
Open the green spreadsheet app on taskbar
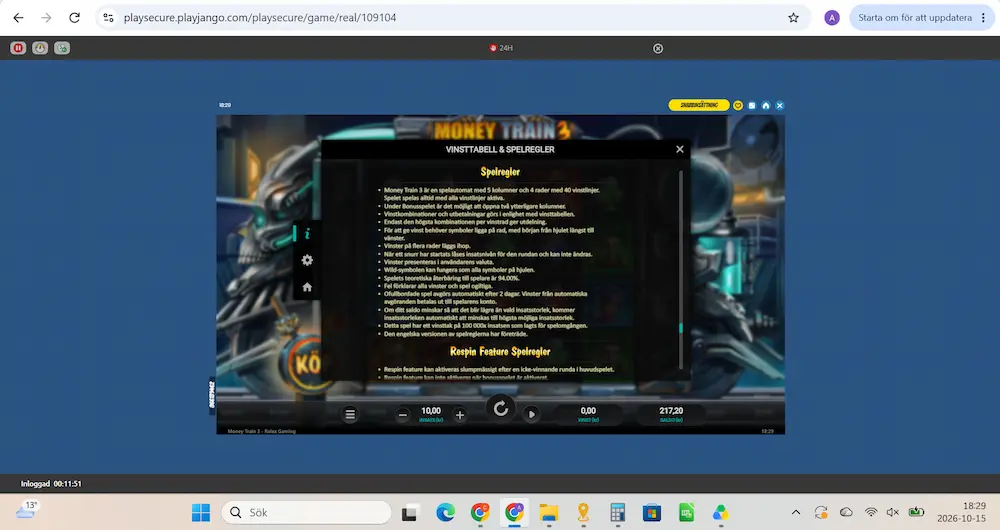[x=686, y=512]
